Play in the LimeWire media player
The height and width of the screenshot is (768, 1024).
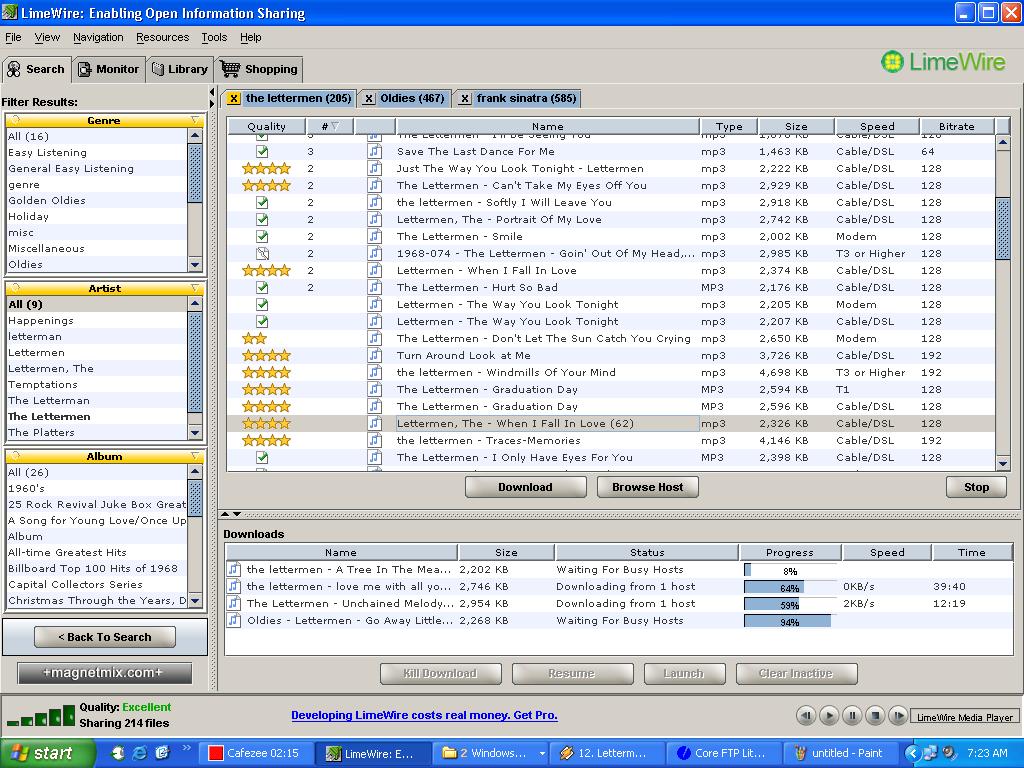point(829,716)
